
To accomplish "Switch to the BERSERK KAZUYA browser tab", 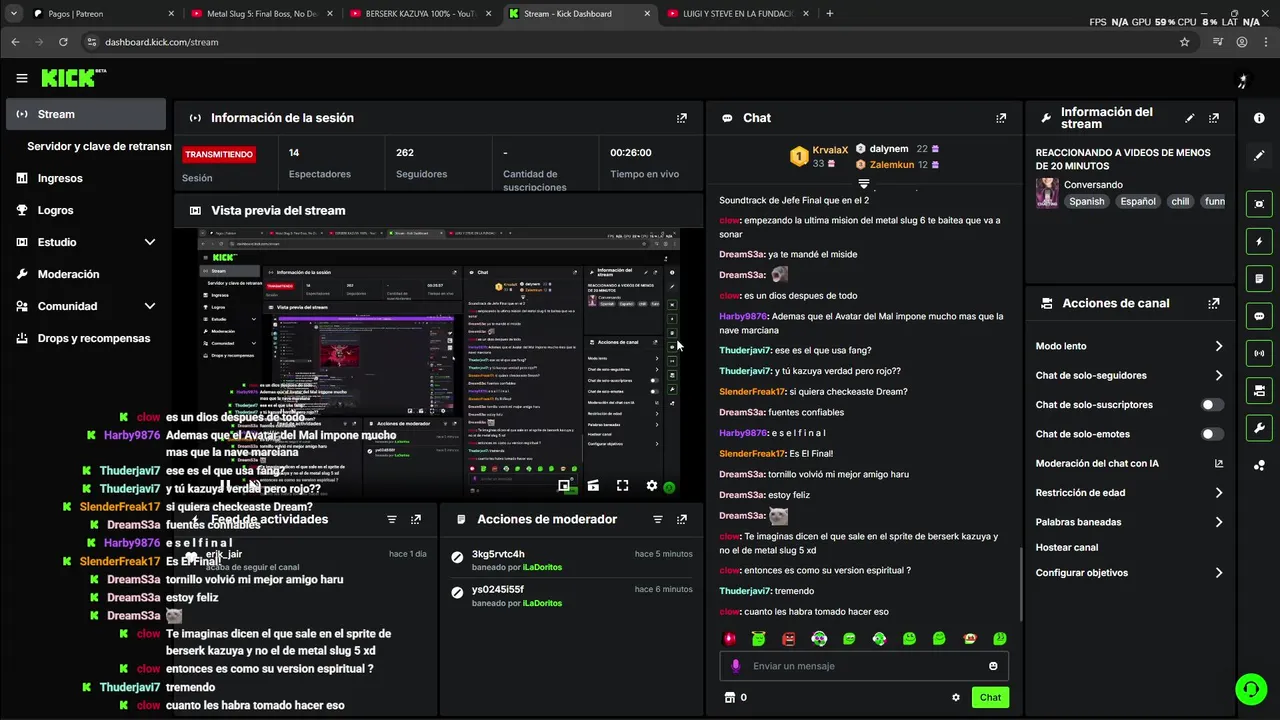I will [420, 14].
